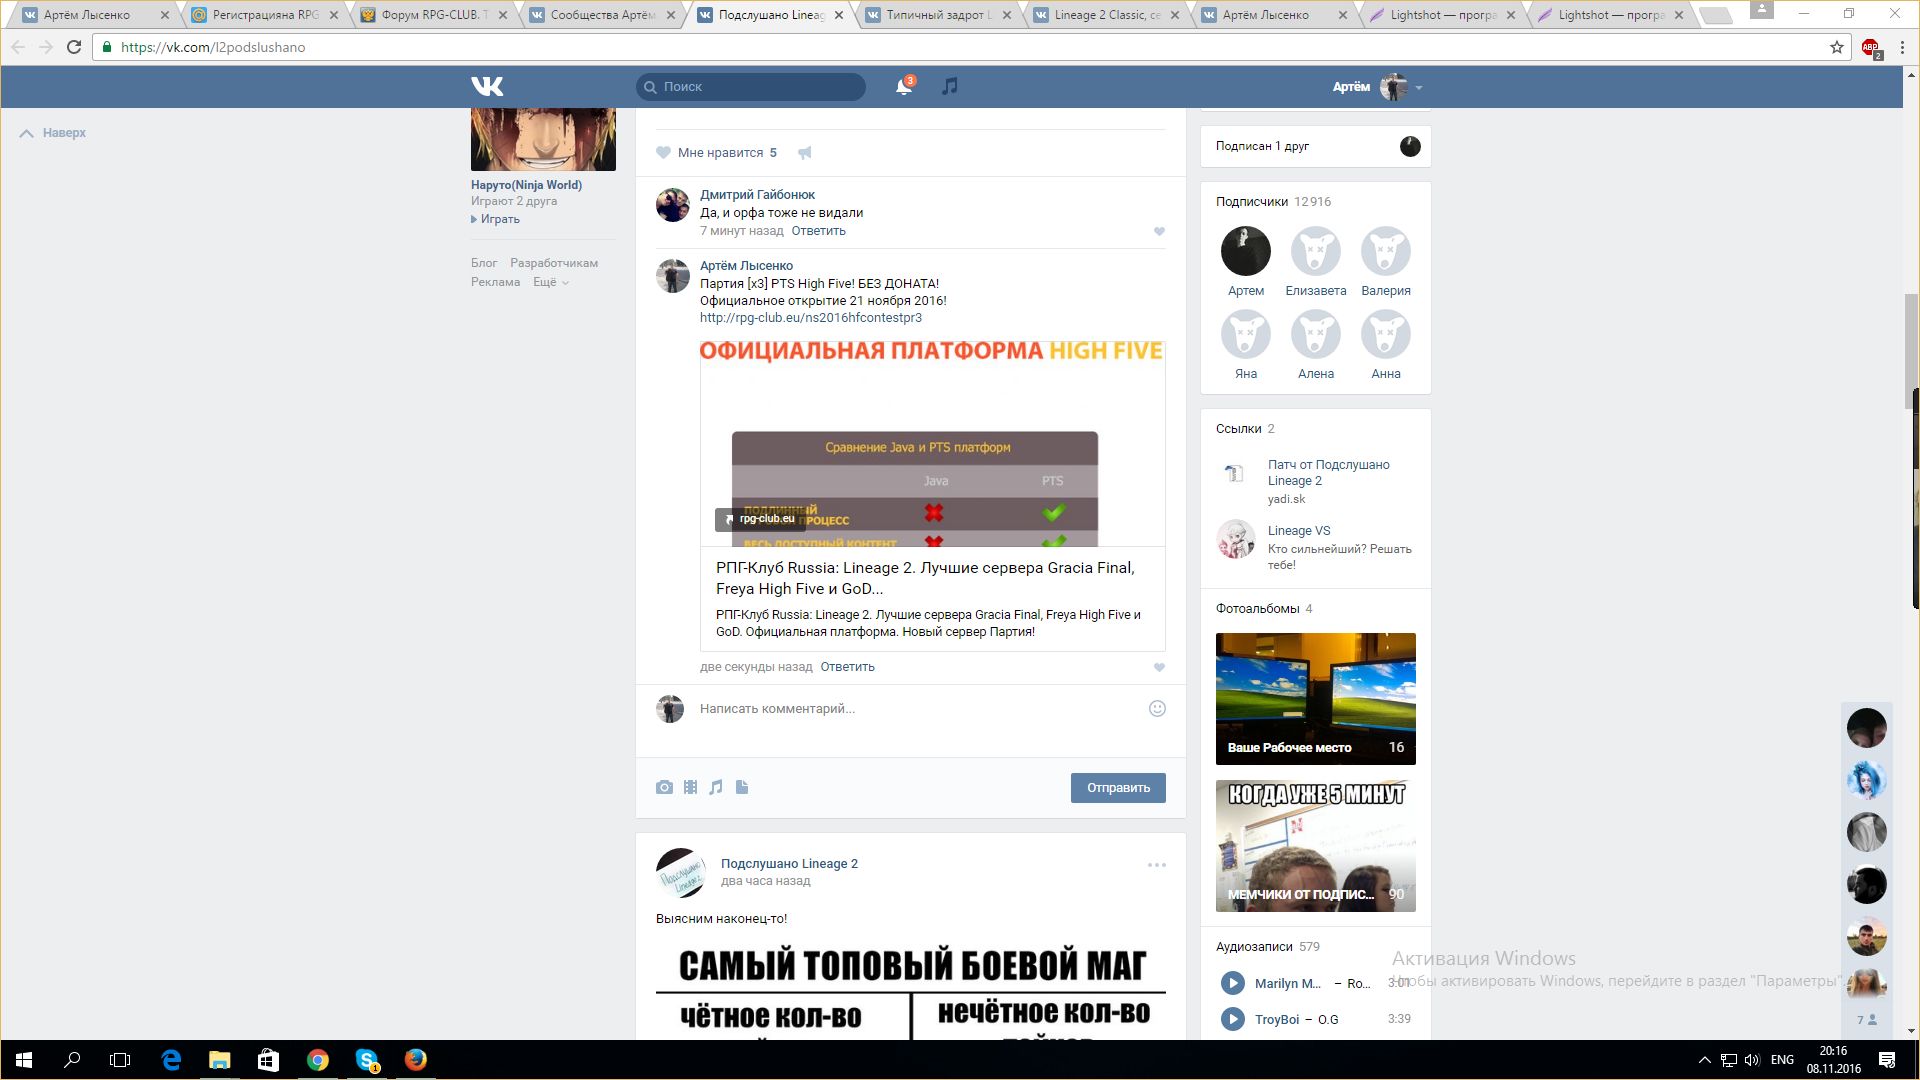1920x1080 pixels.
Task: Open the rpg-club.eu/ns2016hfcontestpr3 link
Action: click(810, 318)
